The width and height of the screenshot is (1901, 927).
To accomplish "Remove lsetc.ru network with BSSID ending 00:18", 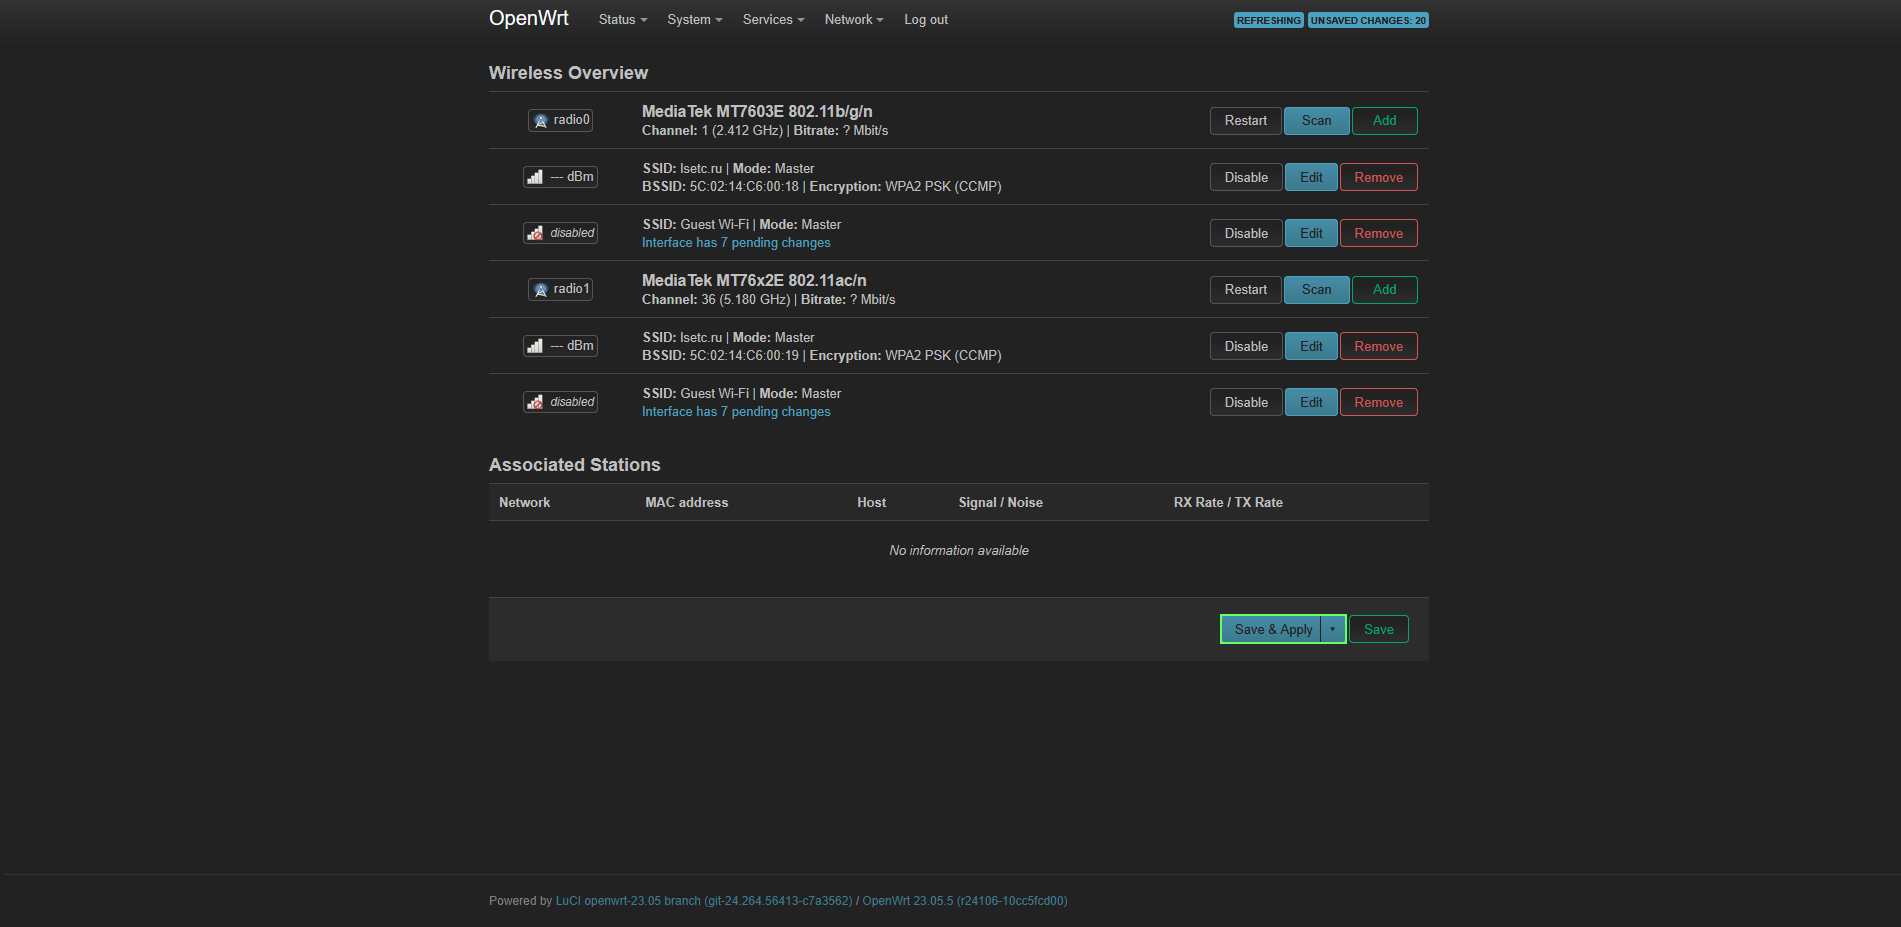I will click(1378, 177).
